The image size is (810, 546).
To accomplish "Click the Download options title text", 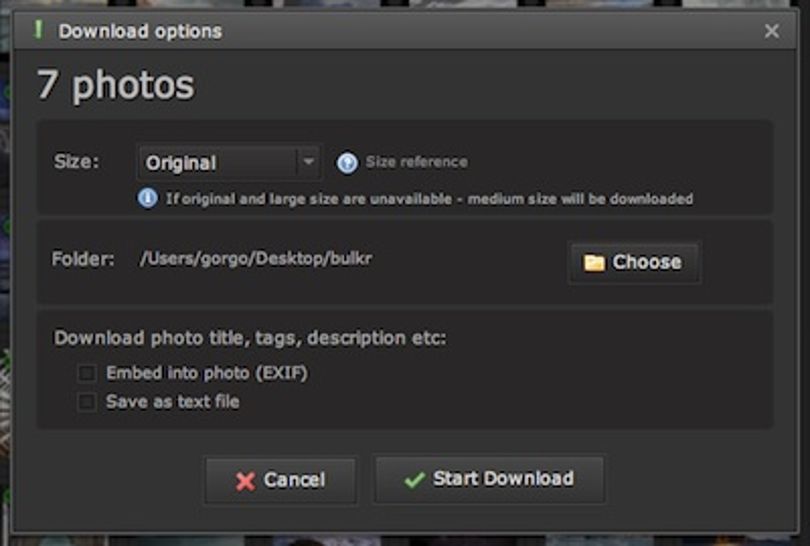I will tap(140, 31).
